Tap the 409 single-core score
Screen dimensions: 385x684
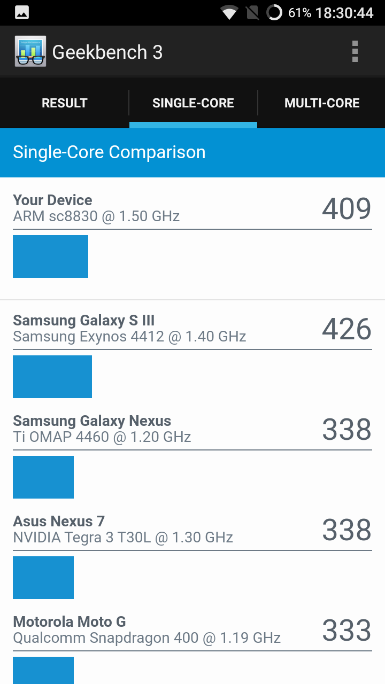[347, 209]
